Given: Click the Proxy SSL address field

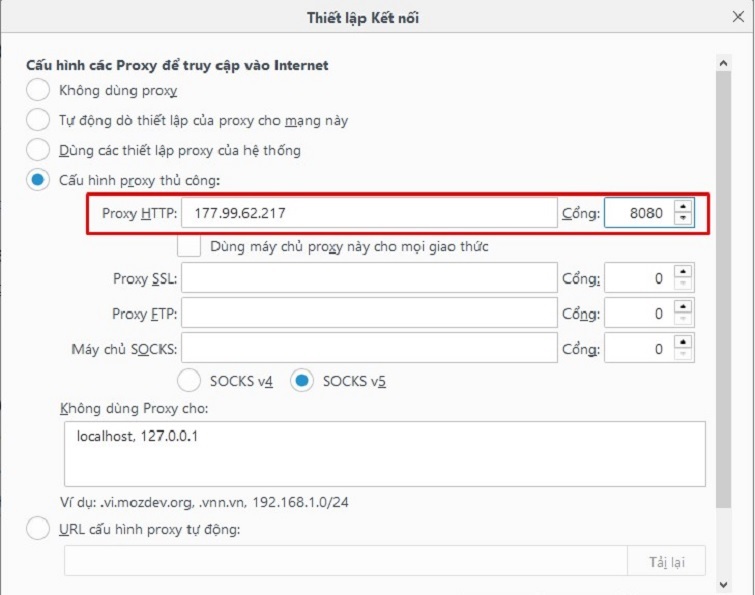Looking at the screenshot, I should pyautogui.click(x=368, y=278).
